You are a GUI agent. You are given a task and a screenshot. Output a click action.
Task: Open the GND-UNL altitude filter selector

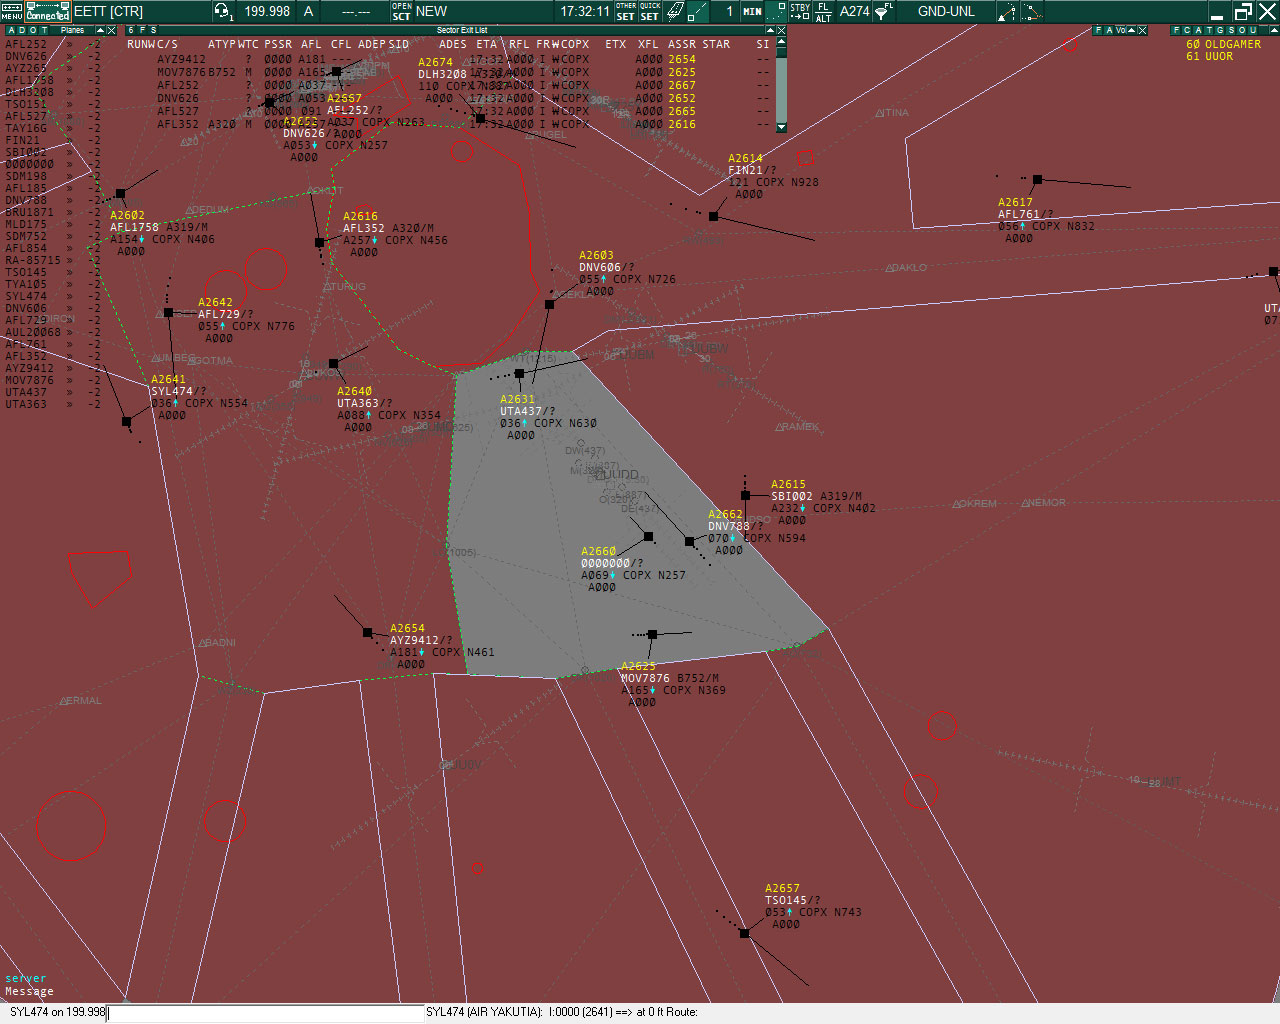[946, 11]
